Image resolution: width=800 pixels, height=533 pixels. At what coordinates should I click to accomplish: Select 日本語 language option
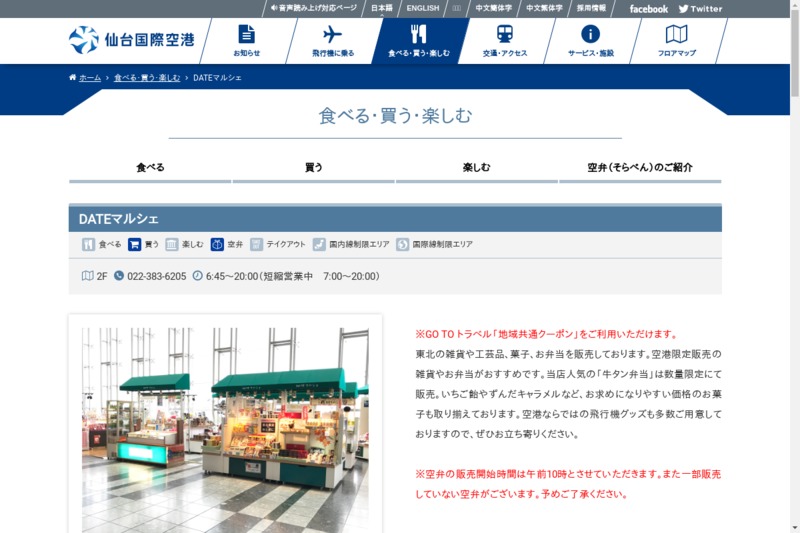coord(381,8)
